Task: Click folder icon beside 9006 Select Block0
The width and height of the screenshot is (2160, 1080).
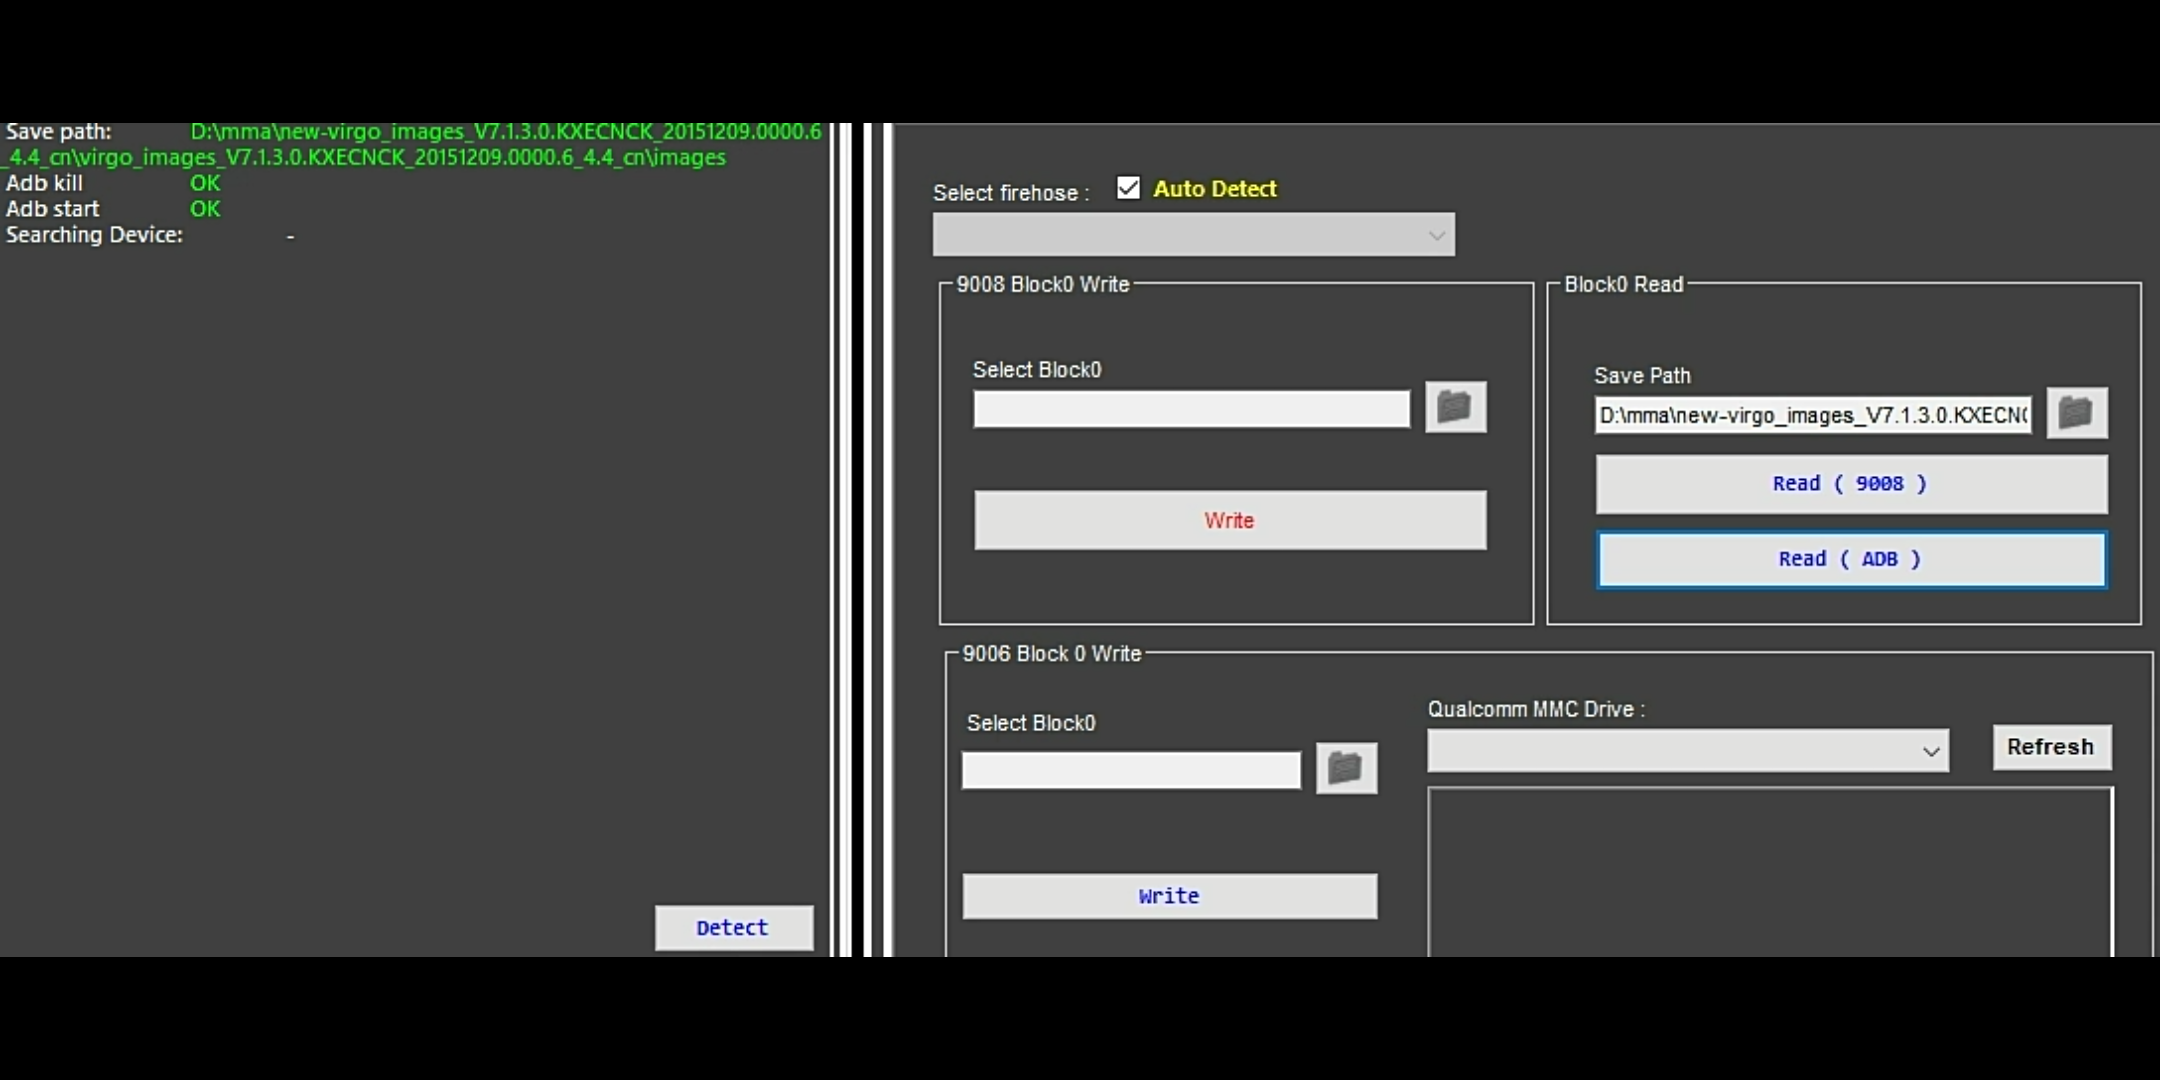Action: 1346,768
